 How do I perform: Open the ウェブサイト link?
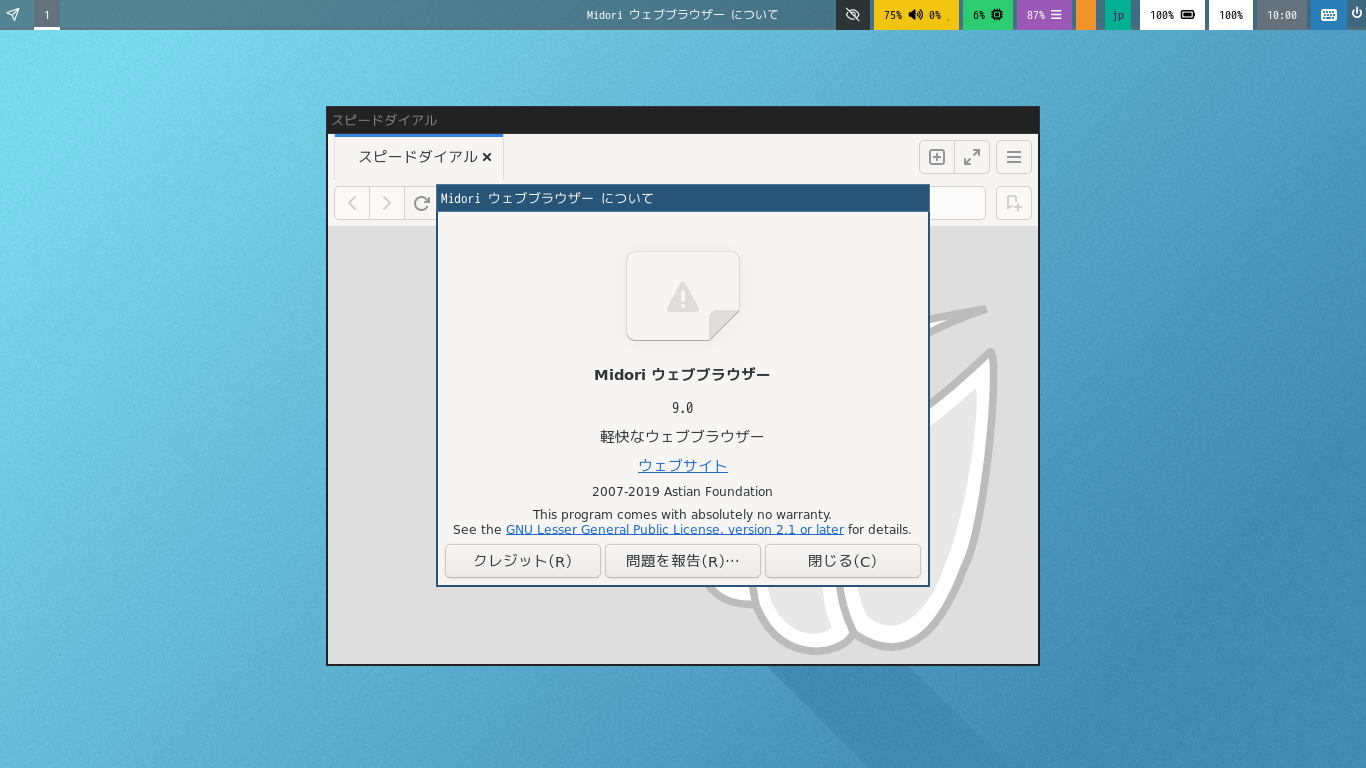pos(683,466)
